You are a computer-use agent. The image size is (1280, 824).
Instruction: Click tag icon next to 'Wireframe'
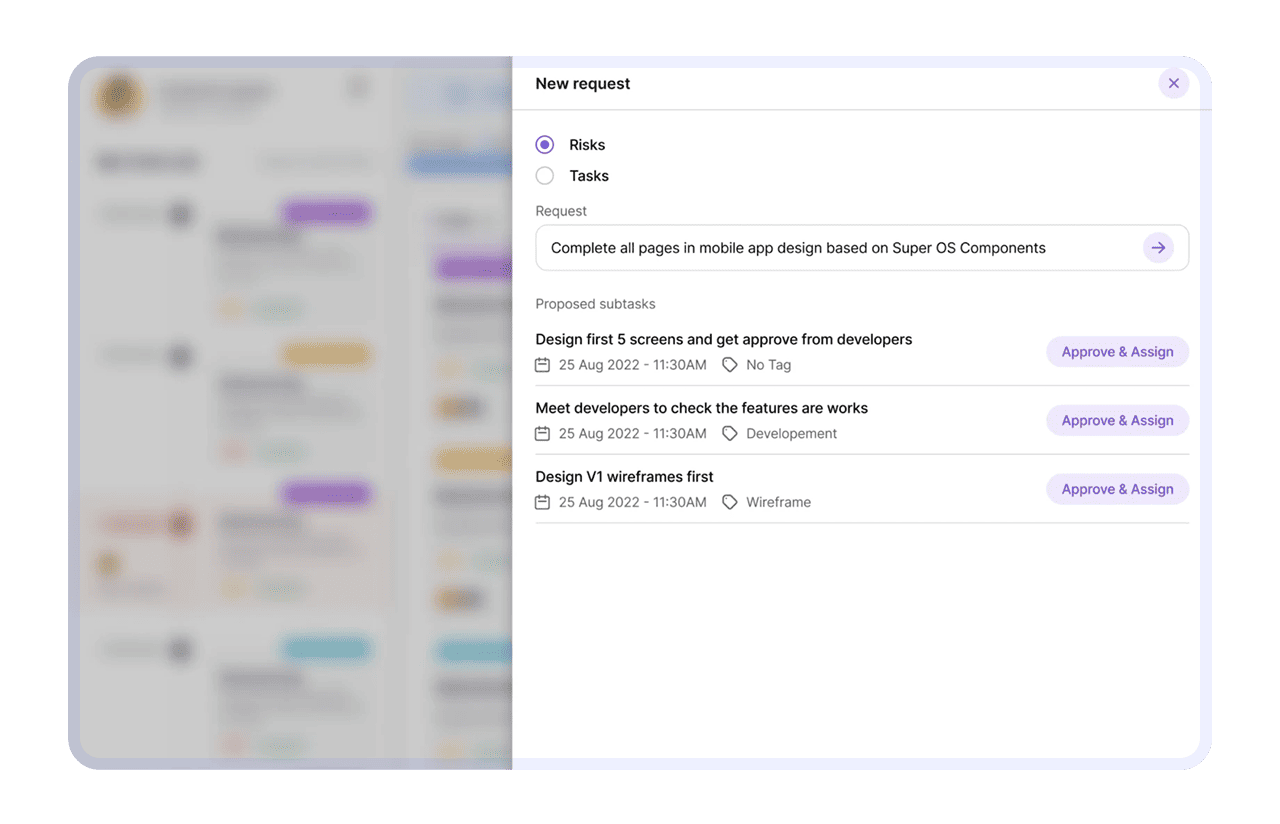[x=730, y=502]
